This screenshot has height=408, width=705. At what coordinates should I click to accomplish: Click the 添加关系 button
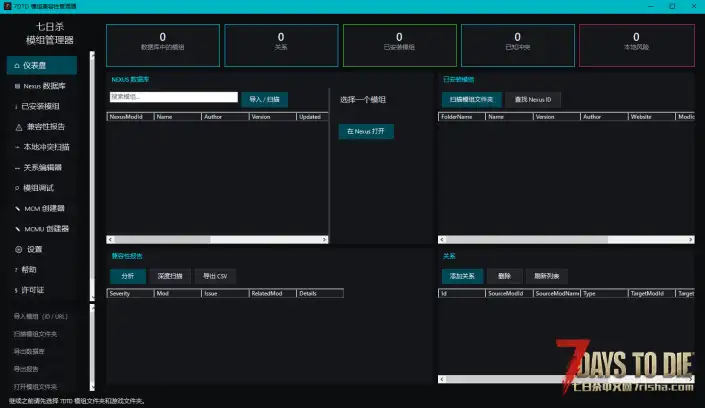(462, 276)
